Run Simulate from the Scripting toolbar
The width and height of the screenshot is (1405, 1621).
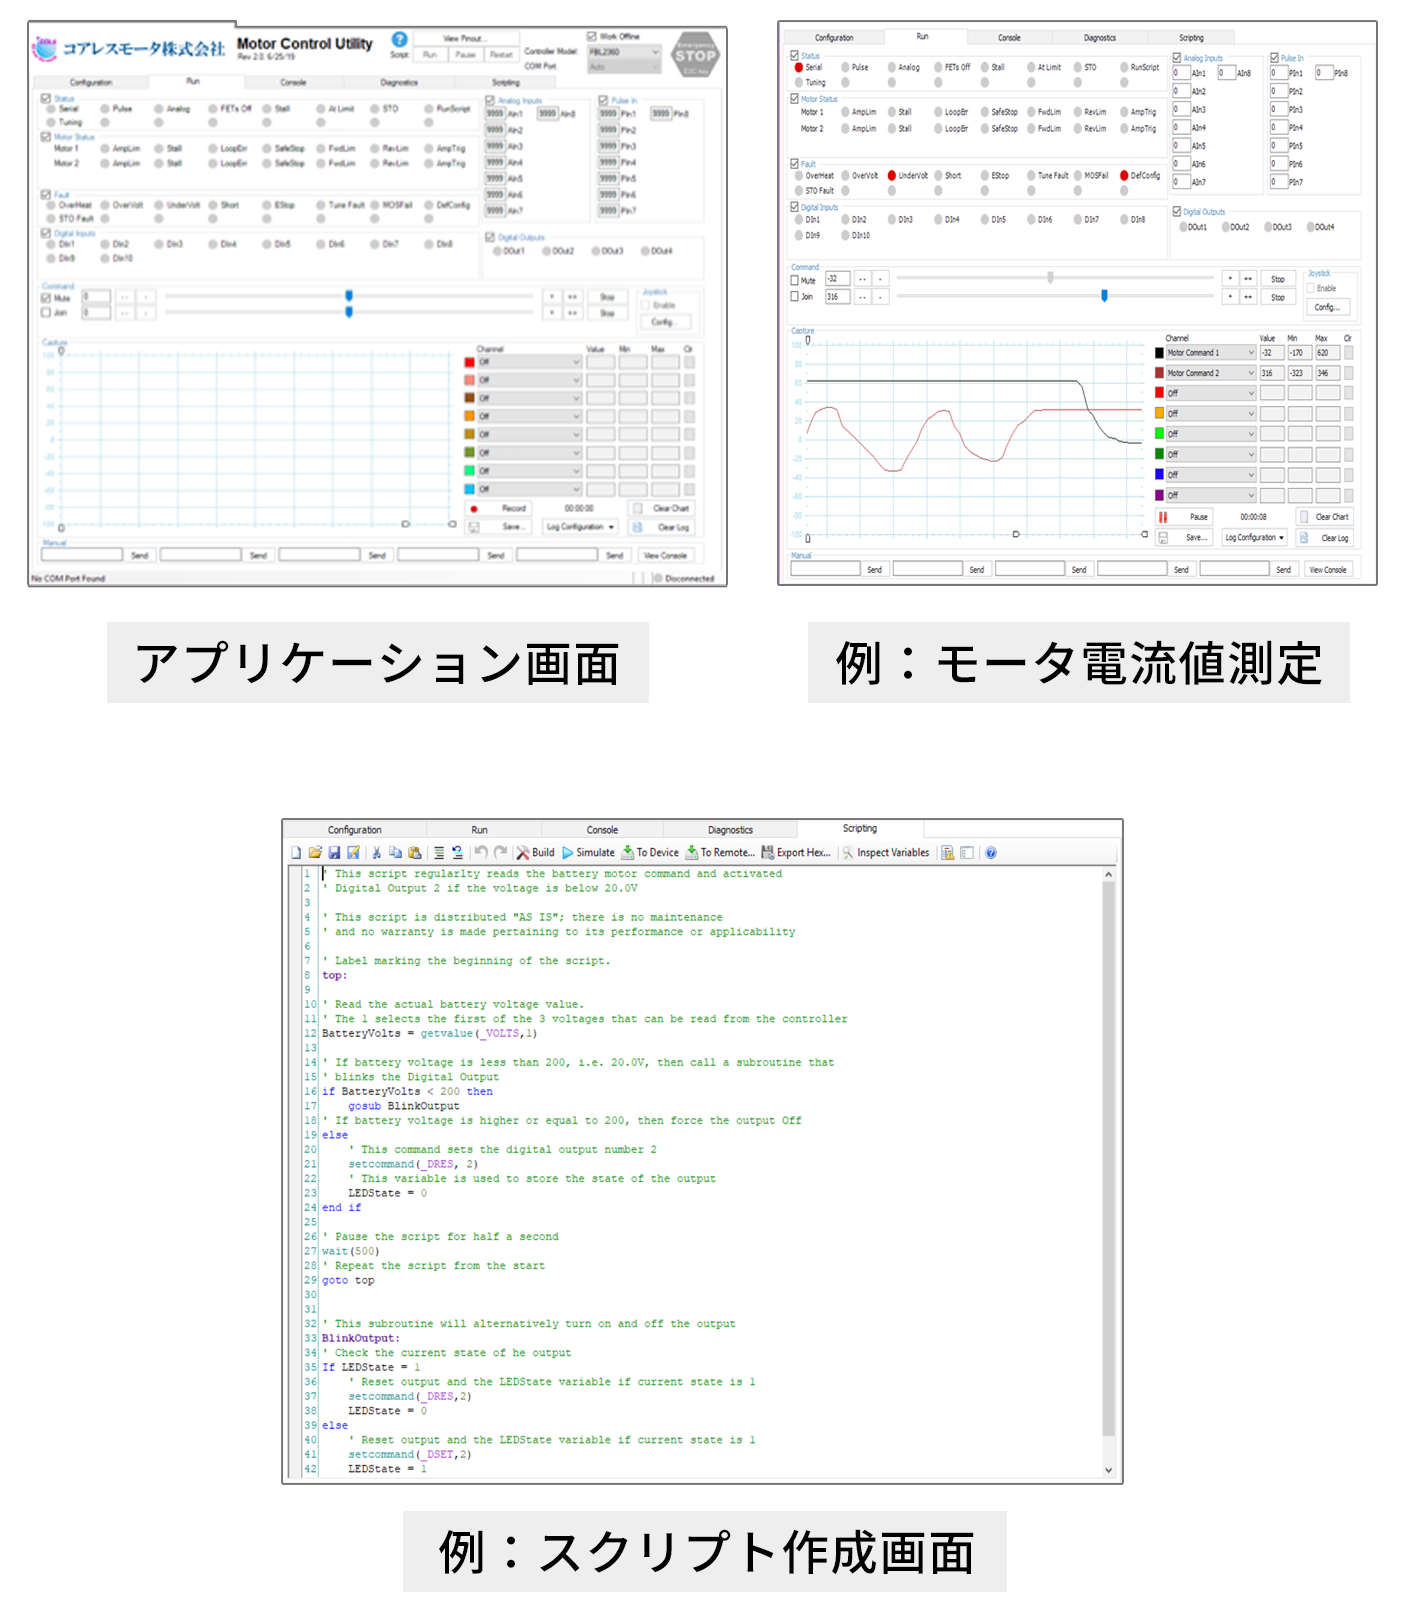coord(588,853)
